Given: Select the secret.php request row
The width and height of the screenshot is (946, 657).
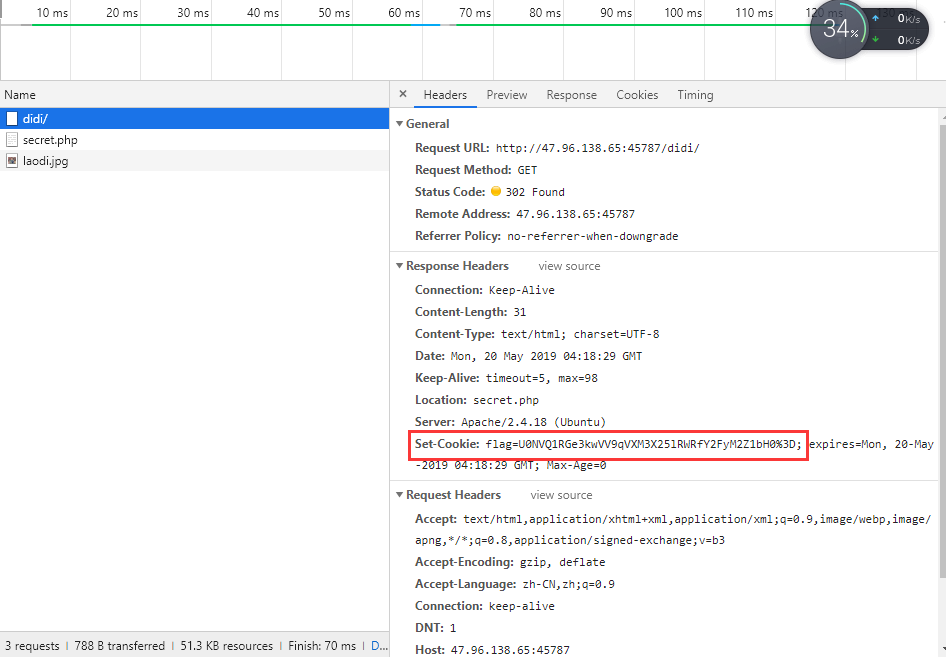Looking at the screenshot, I should (50, 140).
